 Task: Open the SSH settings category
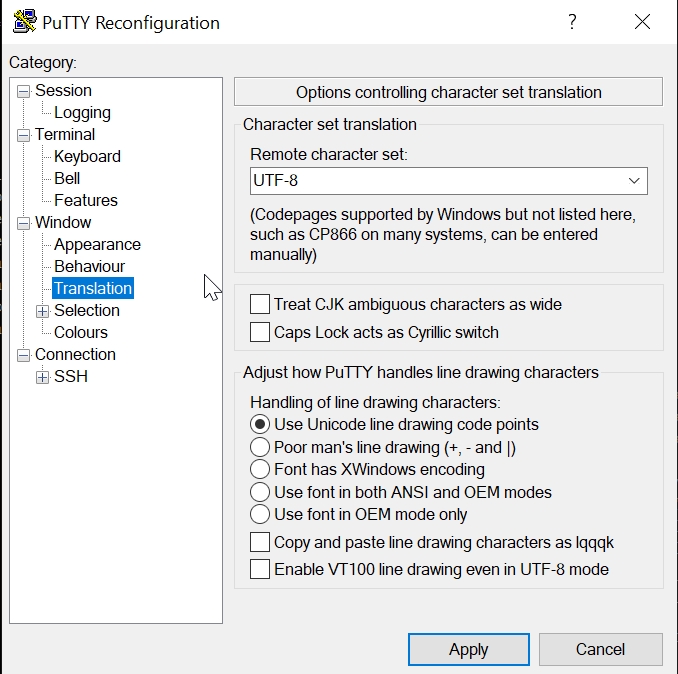click(x=71, y=377)
